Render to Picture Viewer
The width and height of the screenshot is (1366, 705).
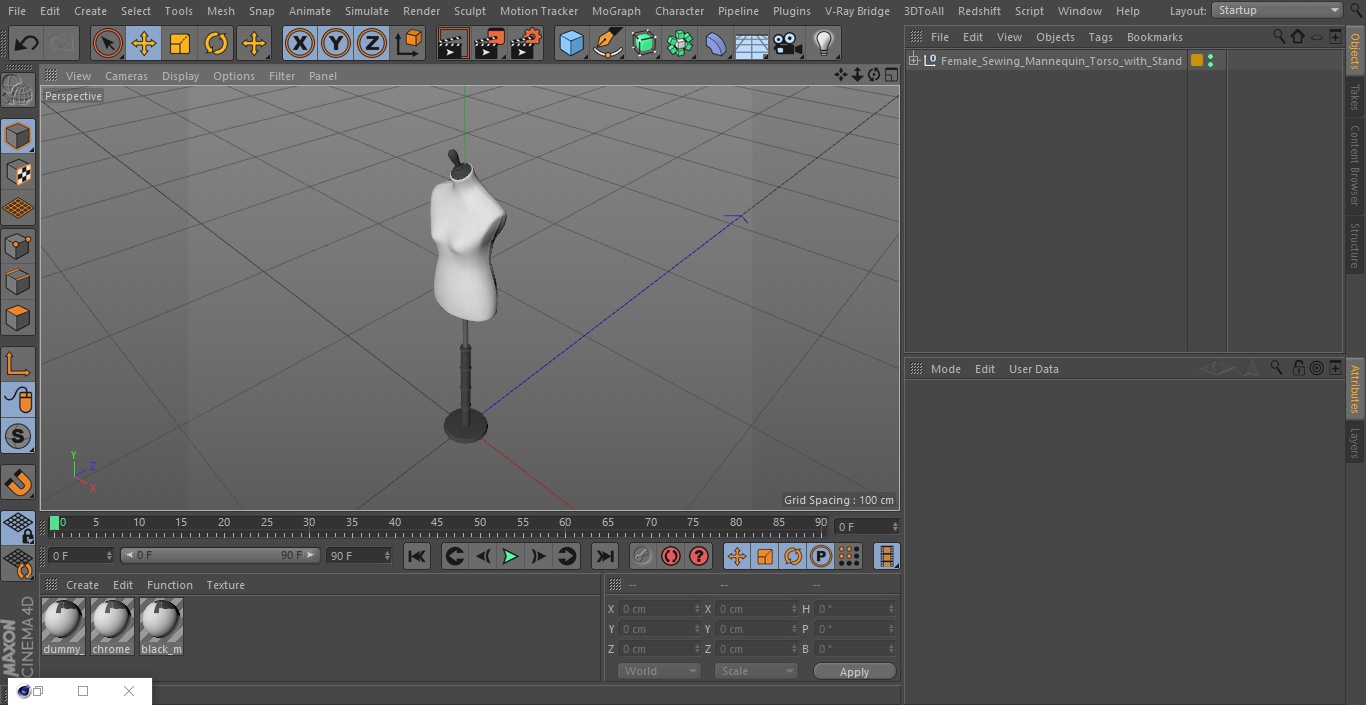pos(489,43)
